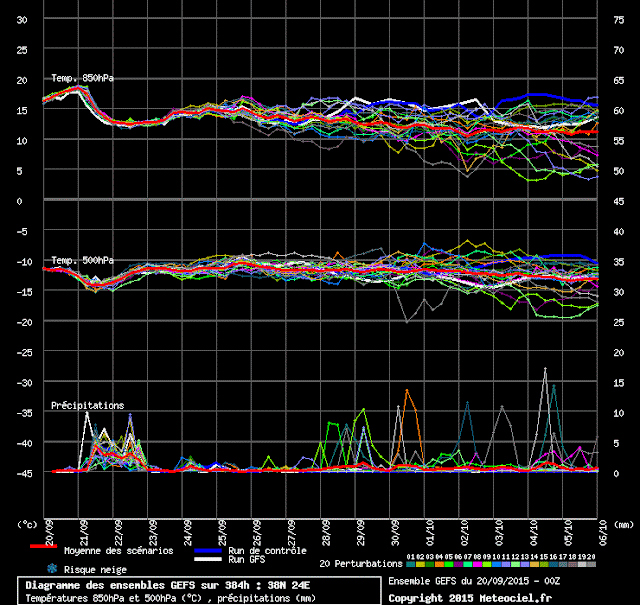Image resolution: width=640 pixels, height=605 pixels.
Task: Click the 'Temp. 850hPa' chart label
Action: pyautogui.click(x=82, y=78)
